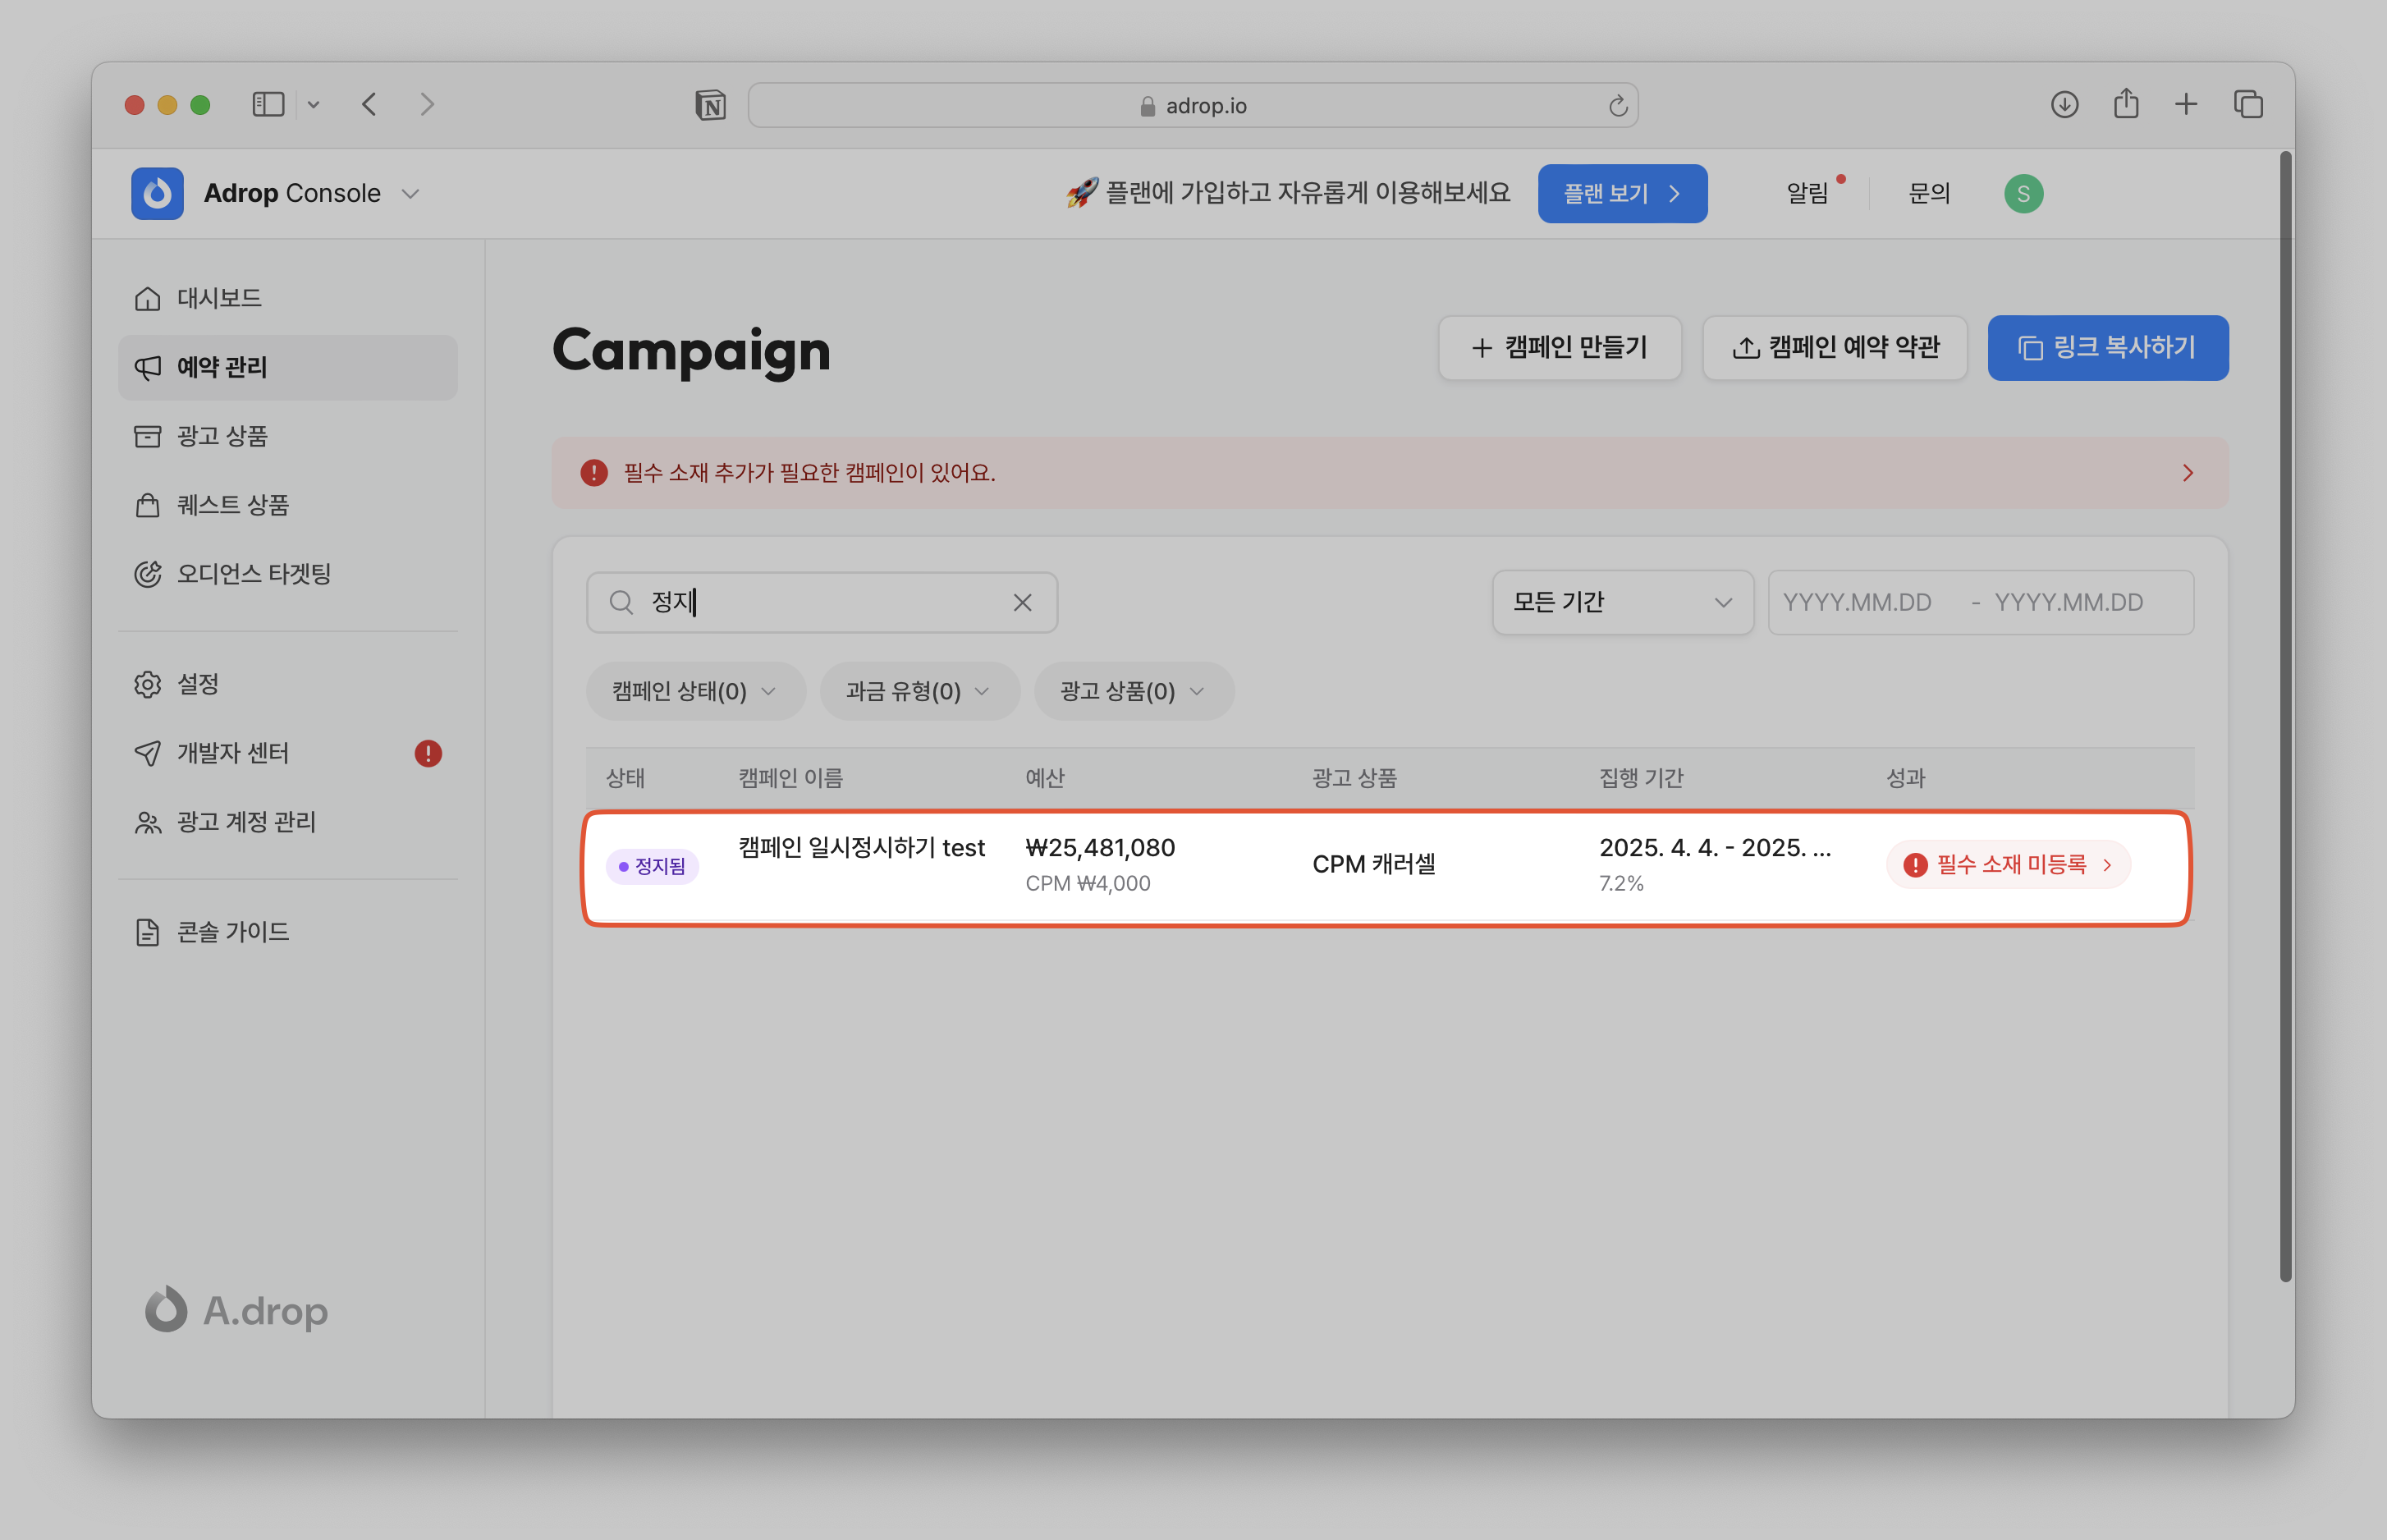Viewport: 2387px width, 1540px height.
Task: Click the Safari downloads icon
Action: [2064, 104]
